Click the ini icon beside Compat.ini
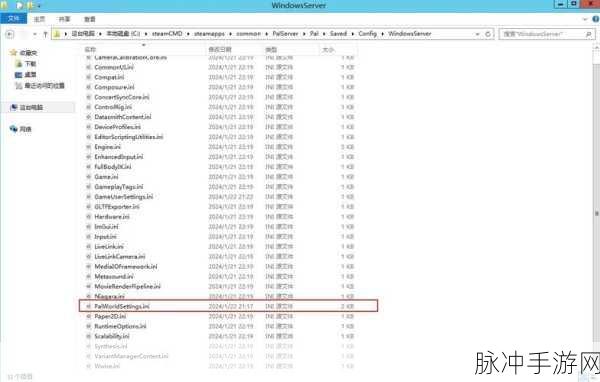 click(89, 77)
